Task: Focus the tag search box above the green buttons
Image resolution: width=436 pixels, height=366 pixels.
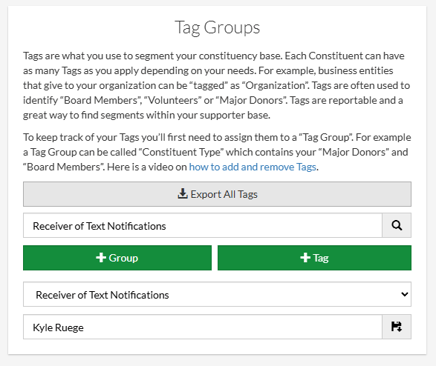Action: click(203, 226)
